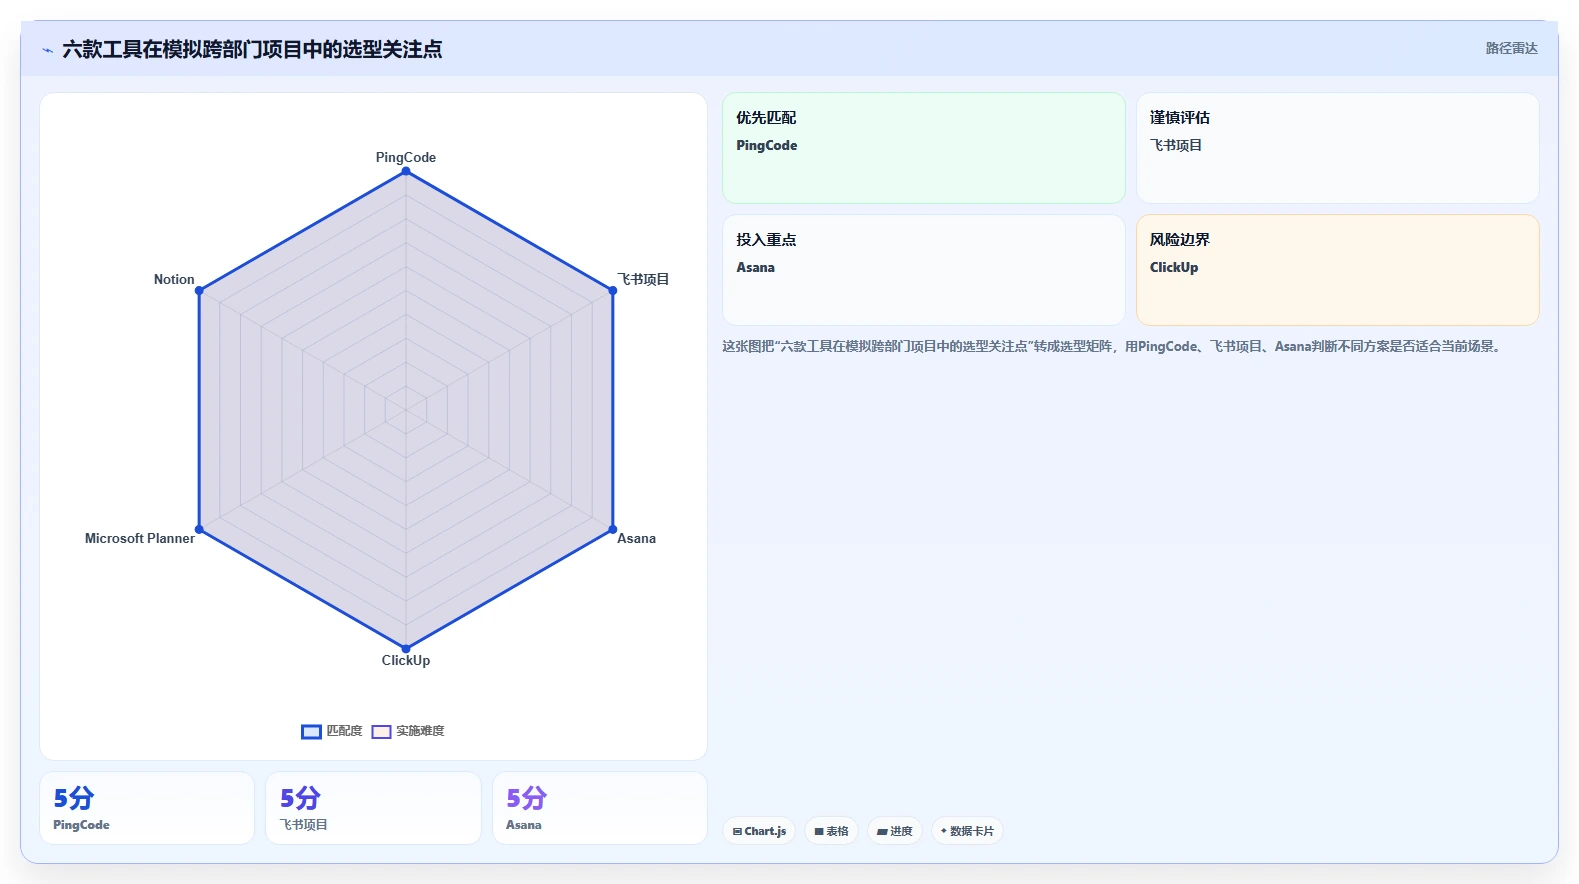Screen dimensions: 1579x884
Task: Open the 谨慎评估 飞书项目 card
Action: pyautogui.click(x=1337, y=148)
